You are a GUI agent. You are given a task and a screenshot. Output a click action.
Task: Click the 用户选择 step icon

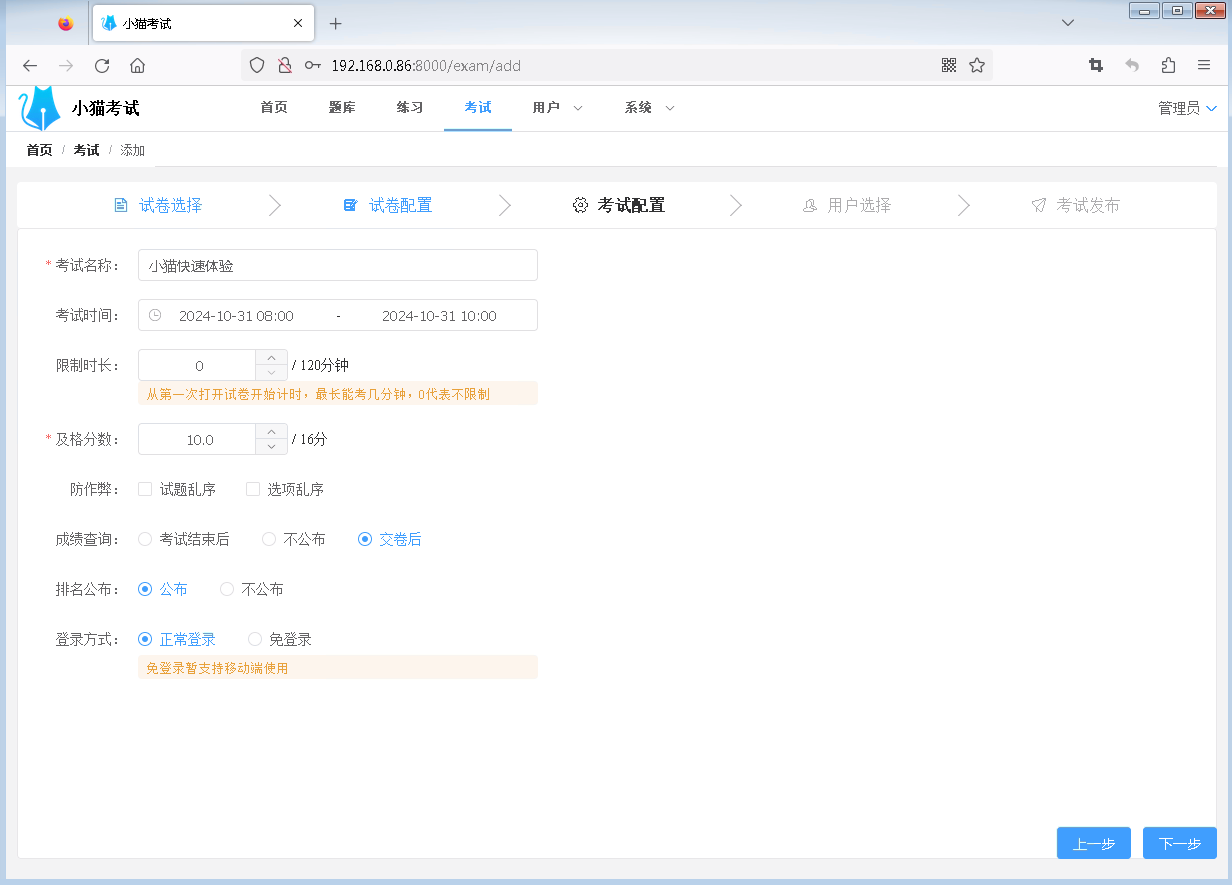pos(808,204)
